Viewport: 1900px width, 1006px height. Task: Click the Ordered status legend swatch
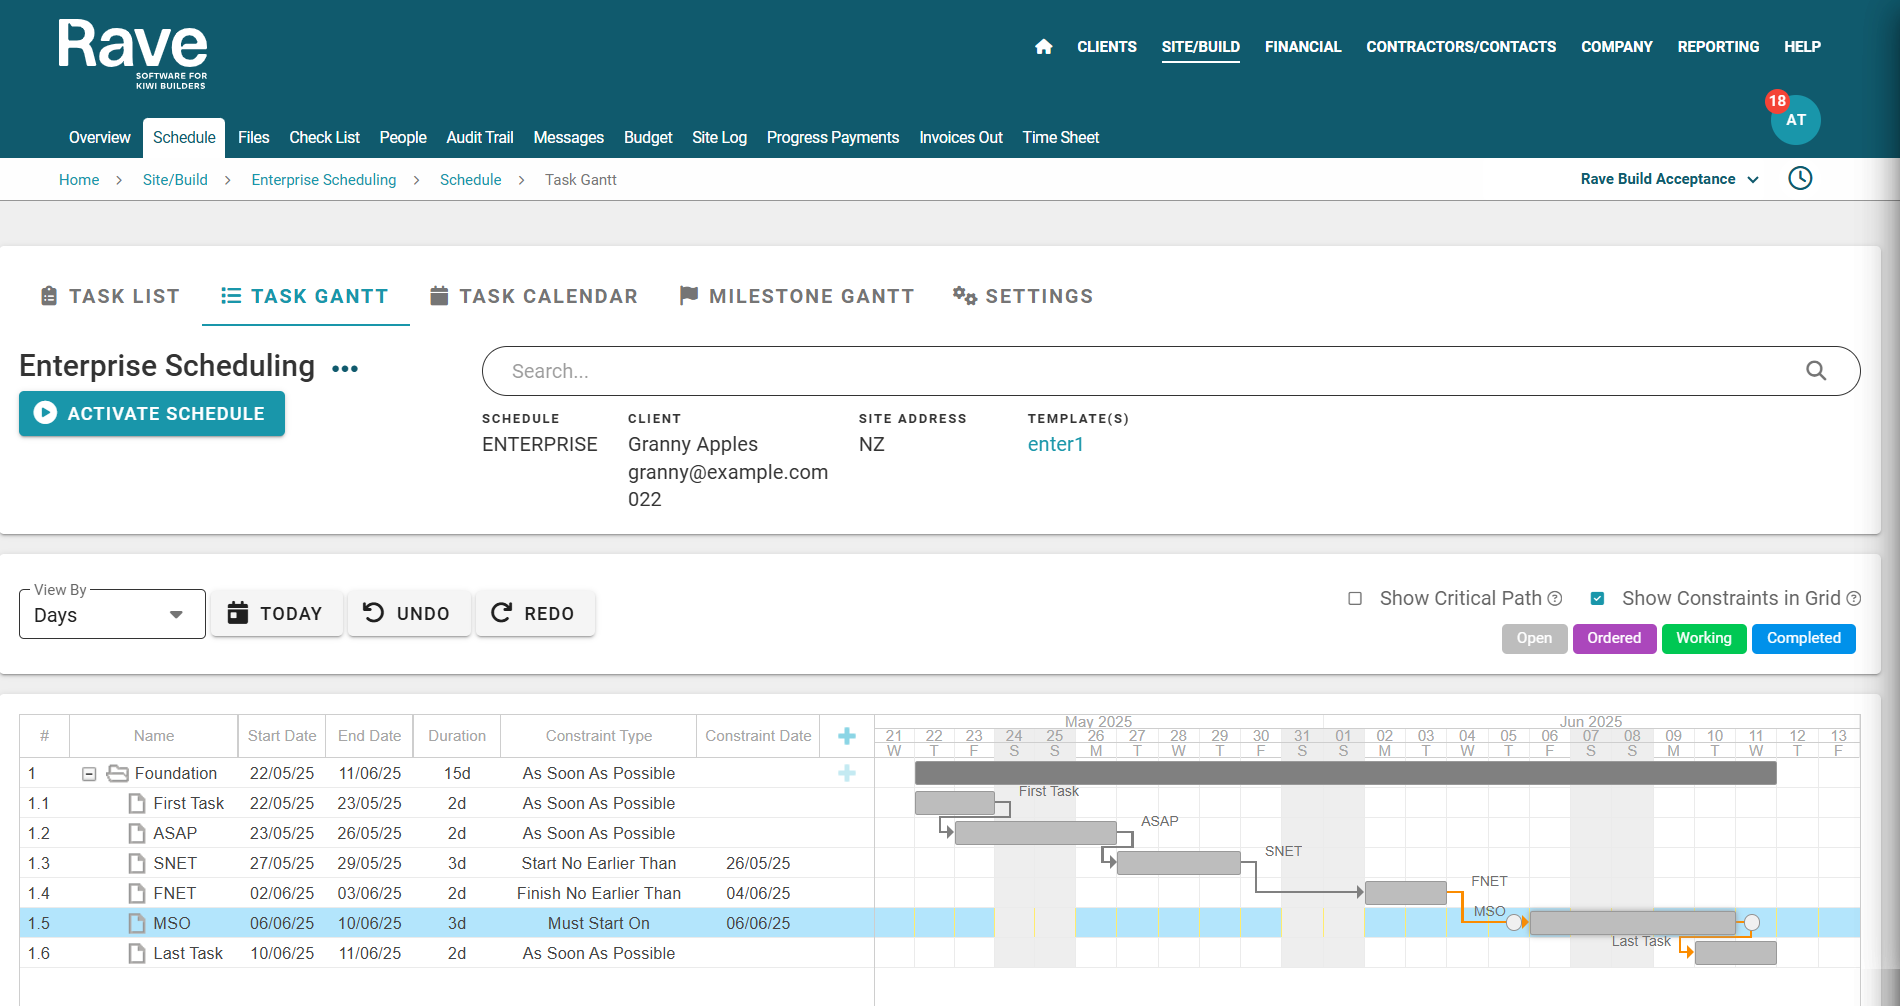point(1614,638)
